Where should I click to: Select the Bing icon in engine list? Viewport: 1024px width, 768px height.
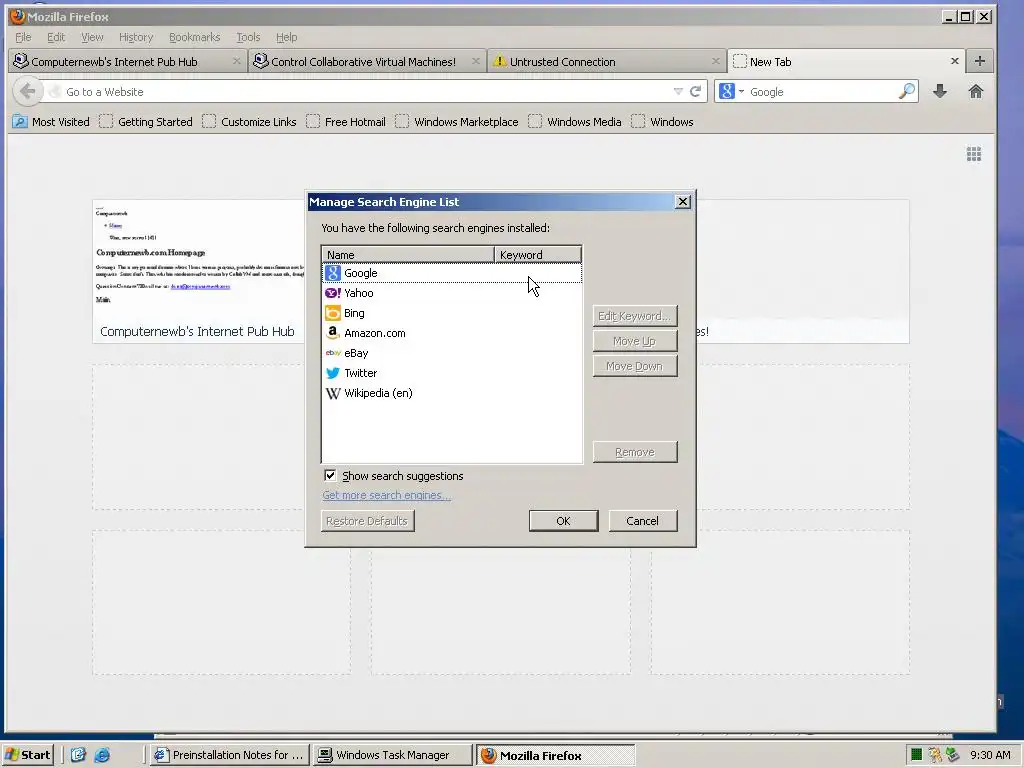pos(332,313)
